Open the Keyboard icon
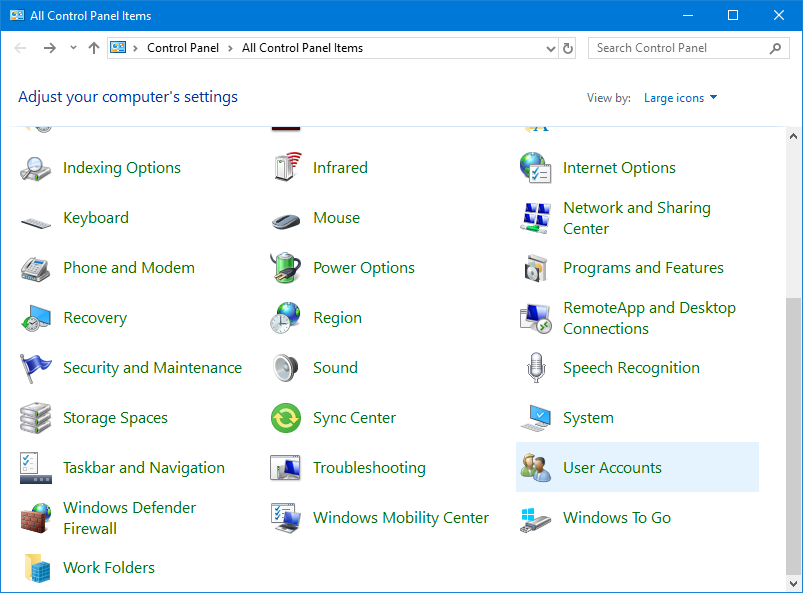 [x=35, y=223]
